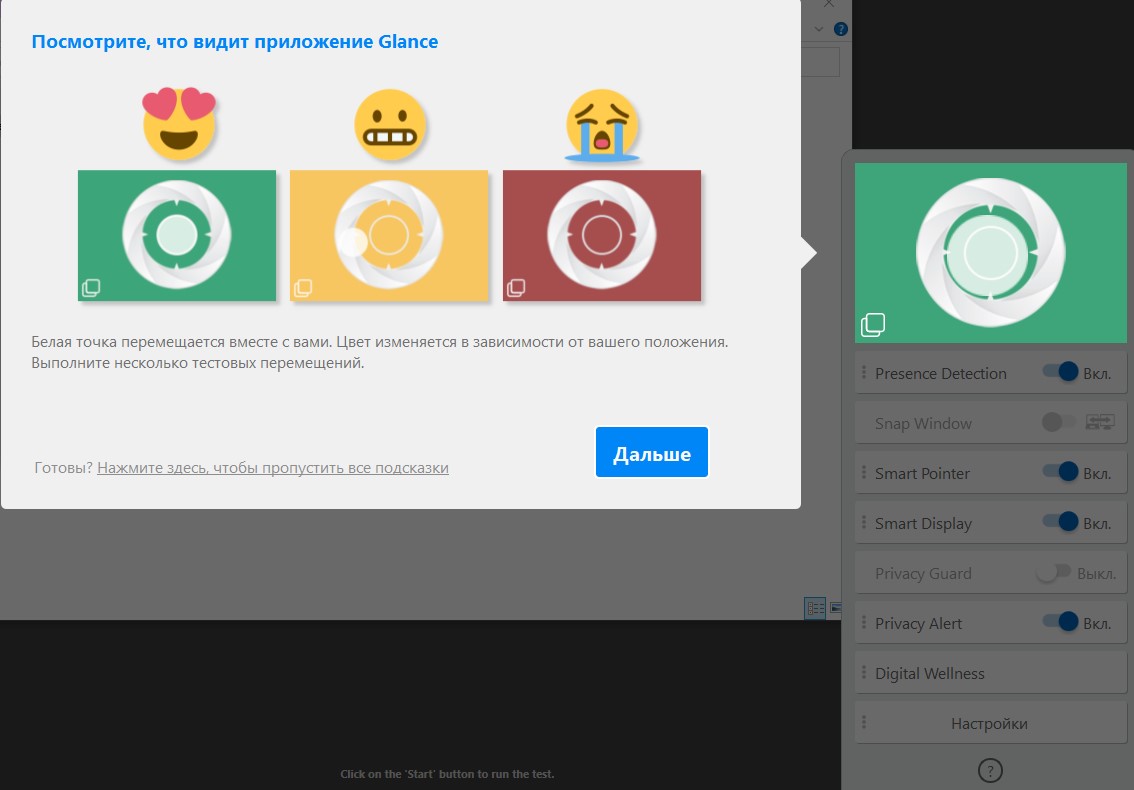Viewport: 1134px width, 790px height.
Task: Click the grimacing face emoji
Action: tap(390, 125)
